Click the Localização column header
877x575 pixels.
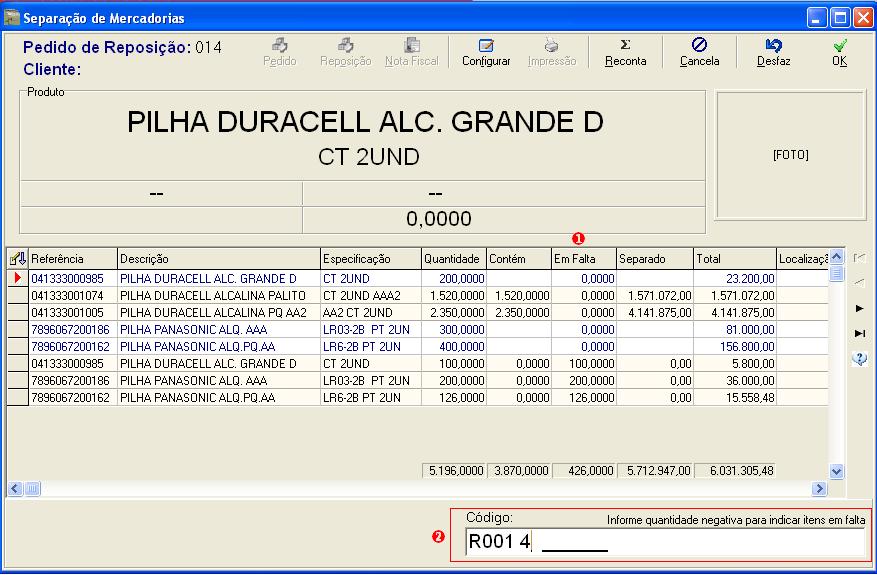[x=803, y=258]
